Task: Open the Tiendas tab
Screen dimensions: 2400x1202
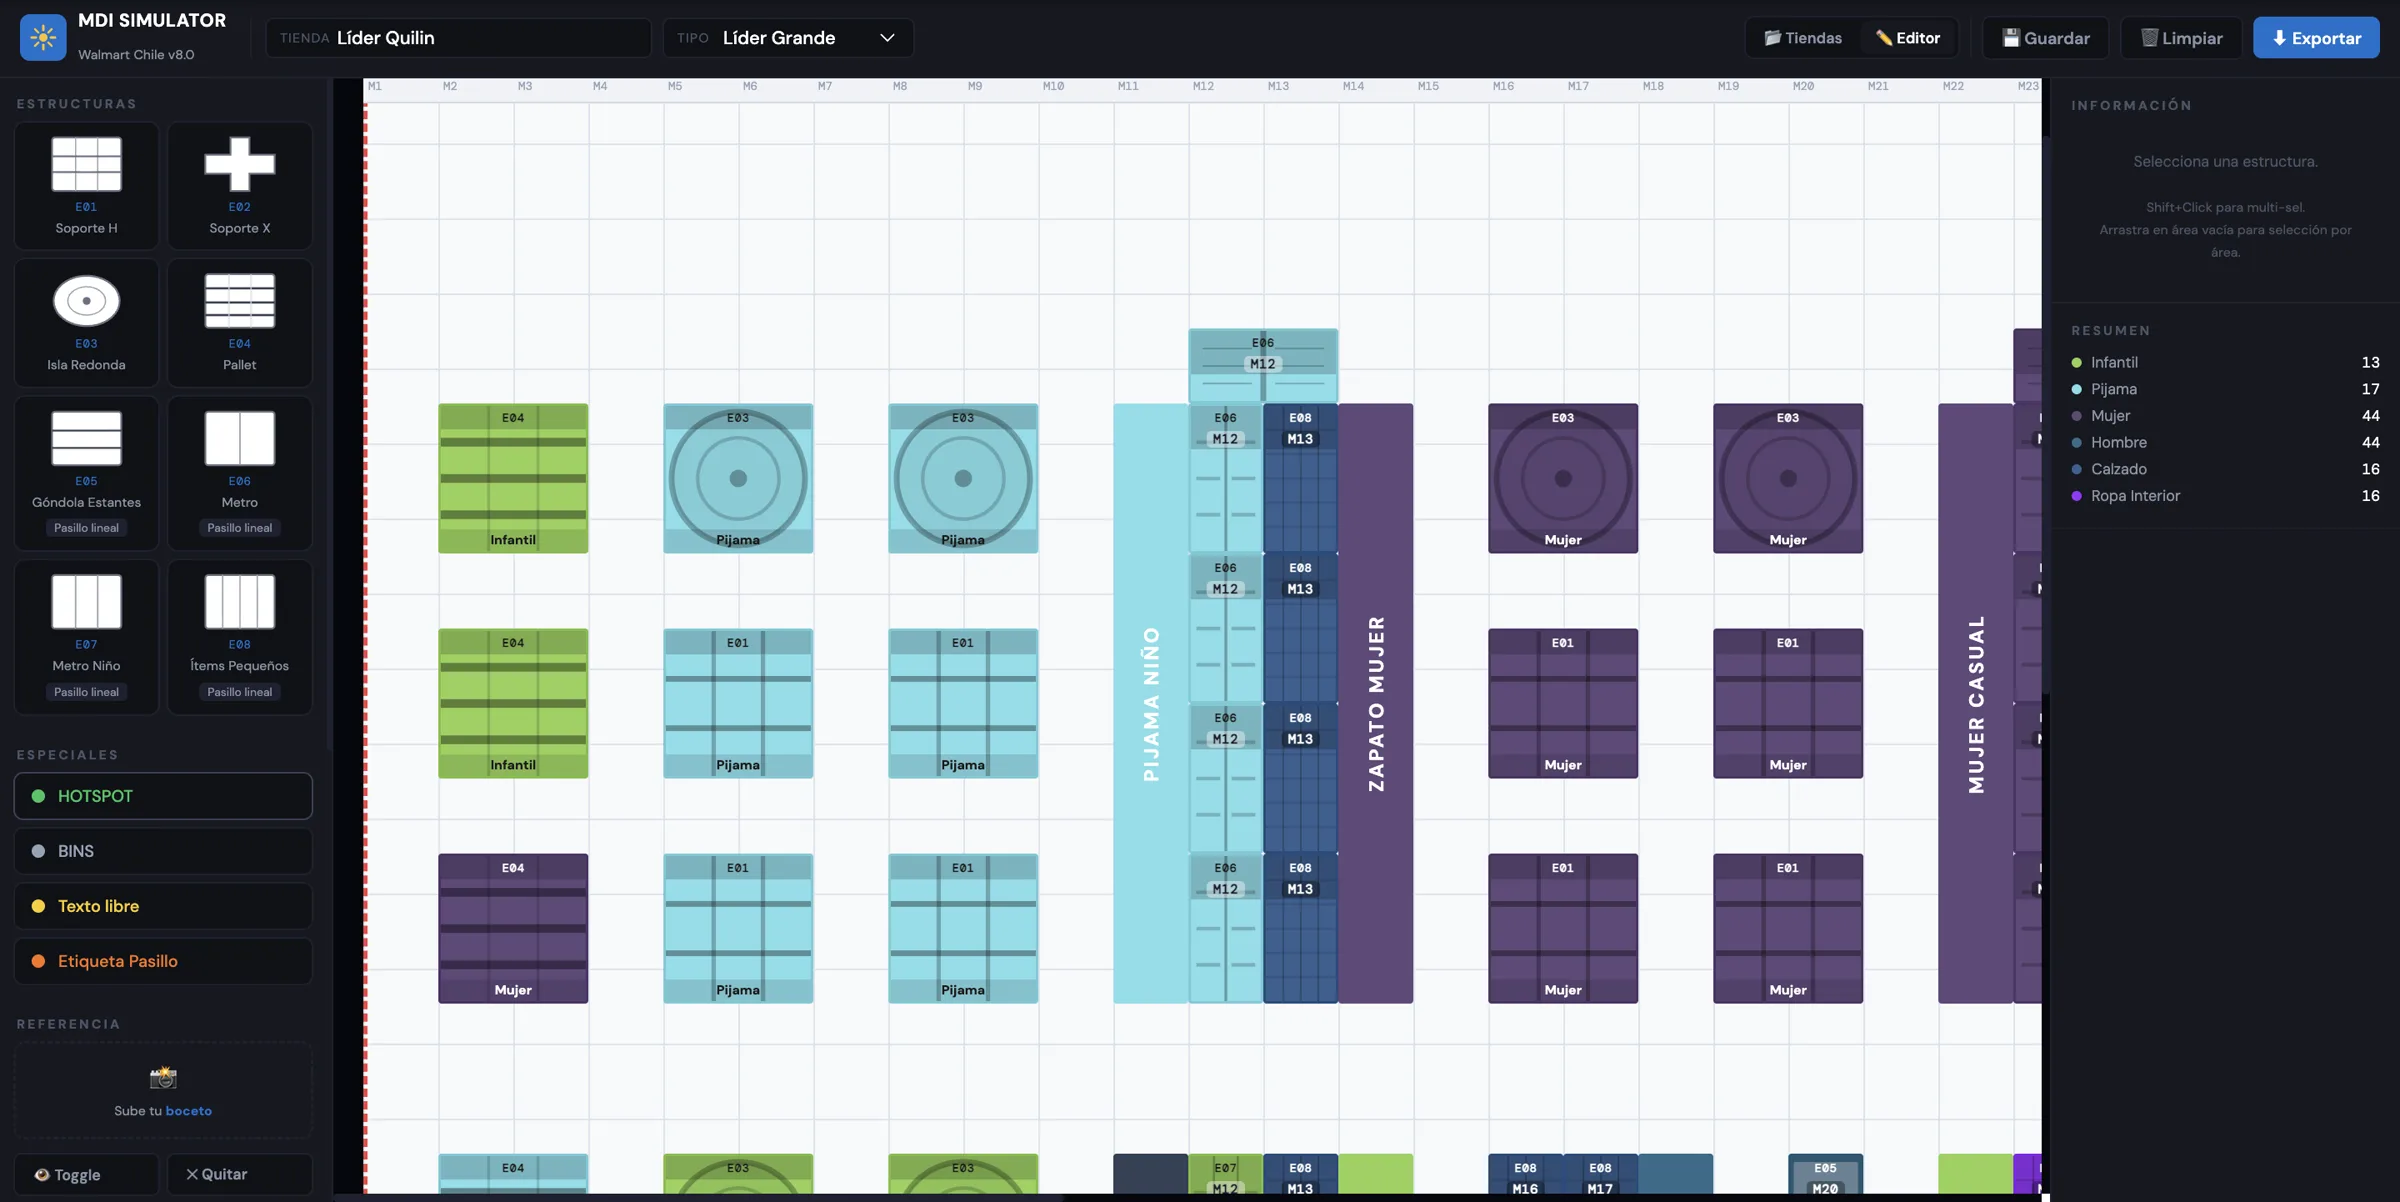Action: pyautogui.click(x=1803, y=38)
